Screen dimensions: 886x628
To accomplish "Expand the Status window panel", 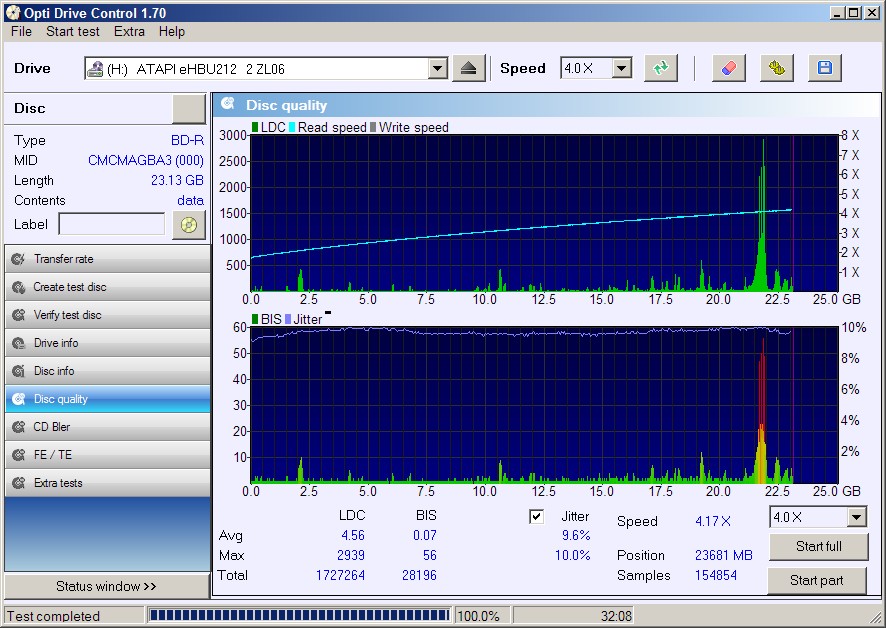I will point(107,586).
